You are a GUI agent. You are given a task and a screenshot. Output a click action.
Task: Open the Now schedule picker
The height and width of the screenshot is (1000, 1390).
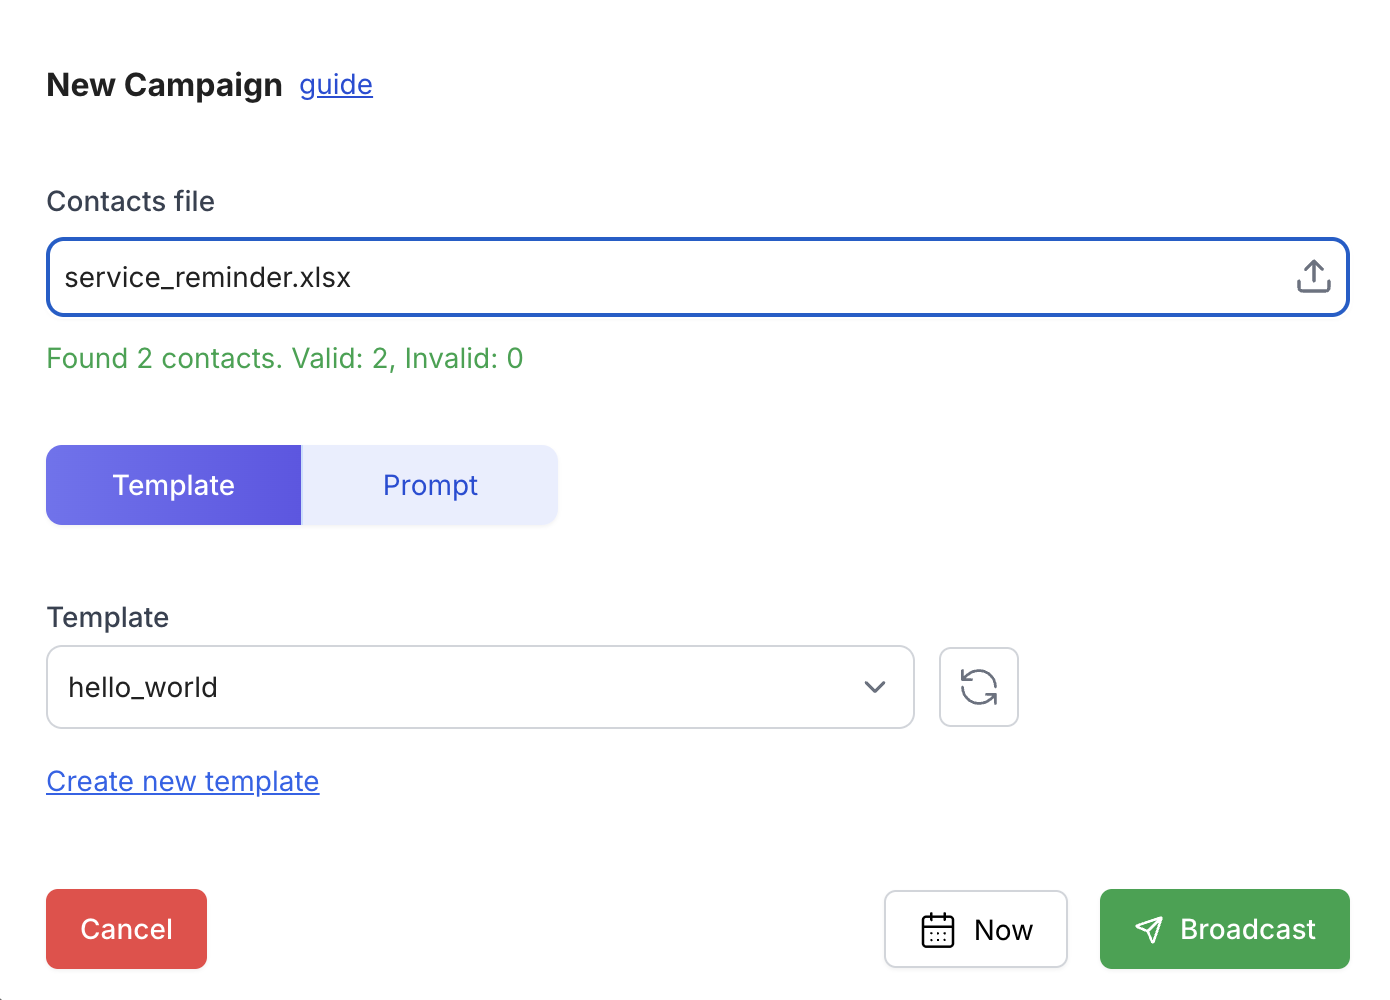(x=976, y=929)
